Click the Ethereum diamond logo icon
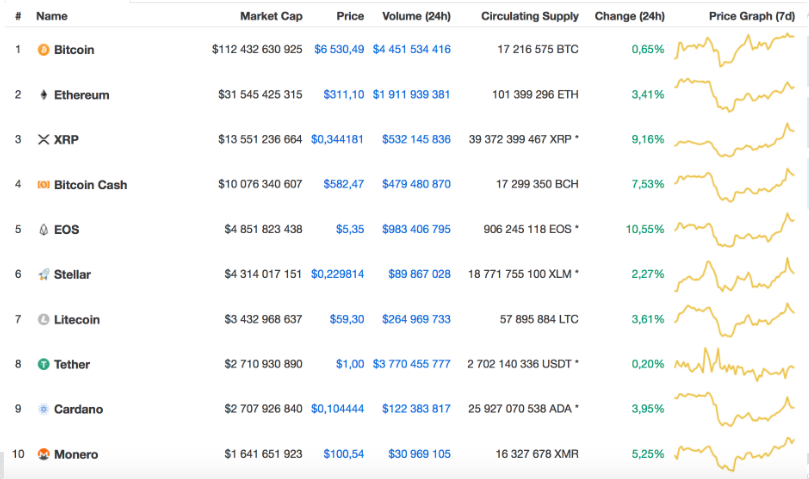The image size is (809, 479). tap(43, 94)
